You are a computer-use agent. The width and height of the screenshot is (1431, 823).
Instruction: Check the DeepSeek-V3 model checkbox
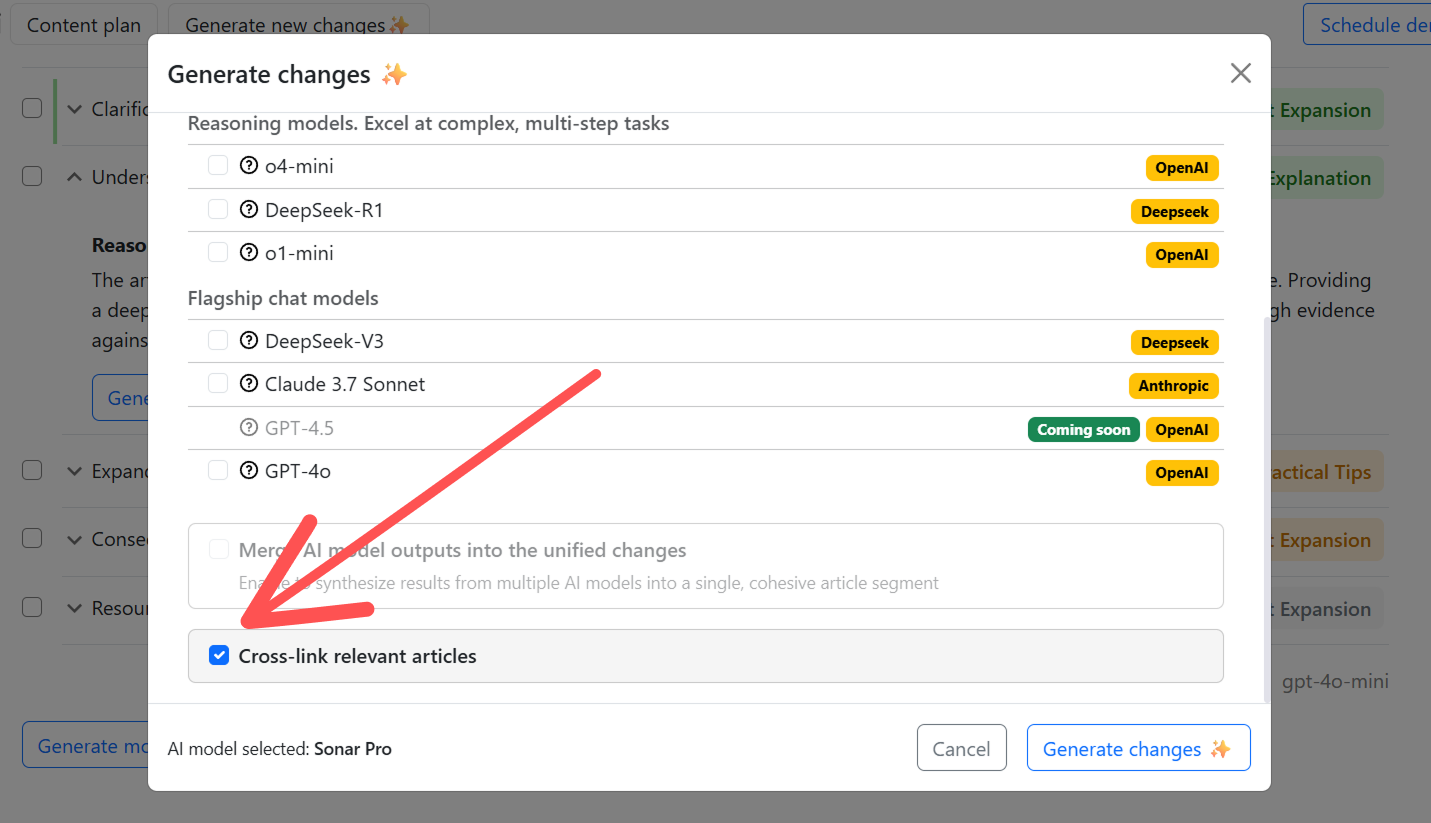coord(218,340)
